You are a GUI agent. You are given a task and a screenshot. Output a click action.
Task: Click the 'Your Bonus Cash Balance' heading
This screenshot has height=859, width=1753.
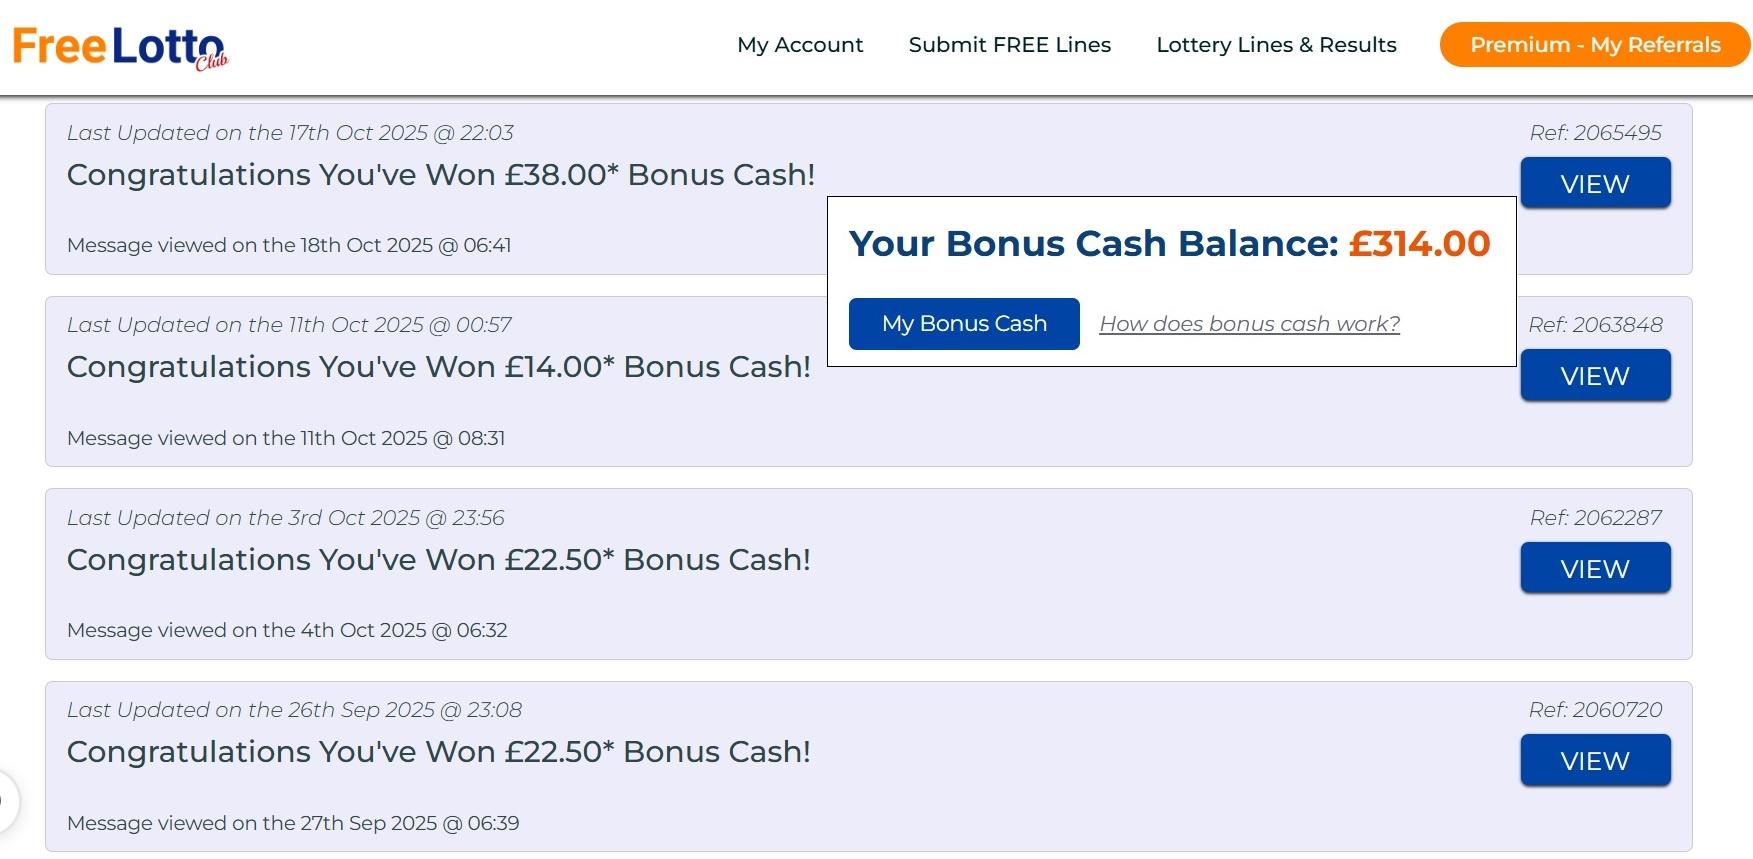[x=1093, y=244]
